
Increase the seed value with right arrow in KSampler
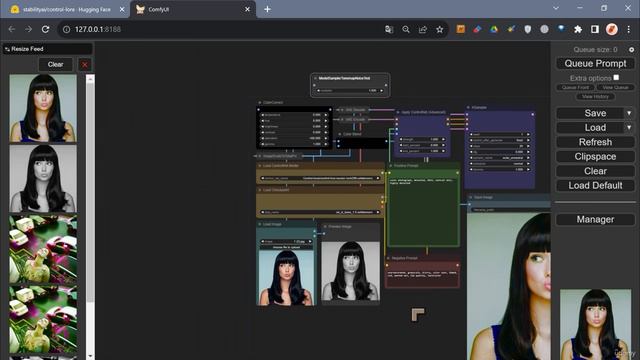tap(528, 134)
